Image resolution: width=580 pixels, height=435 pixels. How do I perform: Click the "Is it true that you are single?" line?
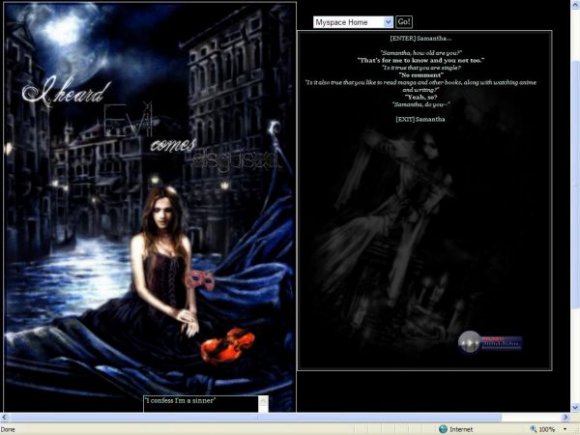click(421, 68)
